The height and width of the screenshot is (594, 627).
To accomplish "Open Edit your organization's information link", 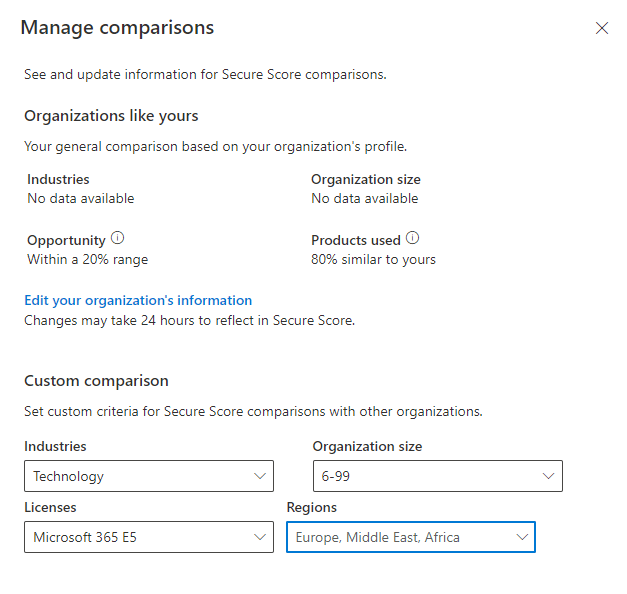I will tap(138, 300).
